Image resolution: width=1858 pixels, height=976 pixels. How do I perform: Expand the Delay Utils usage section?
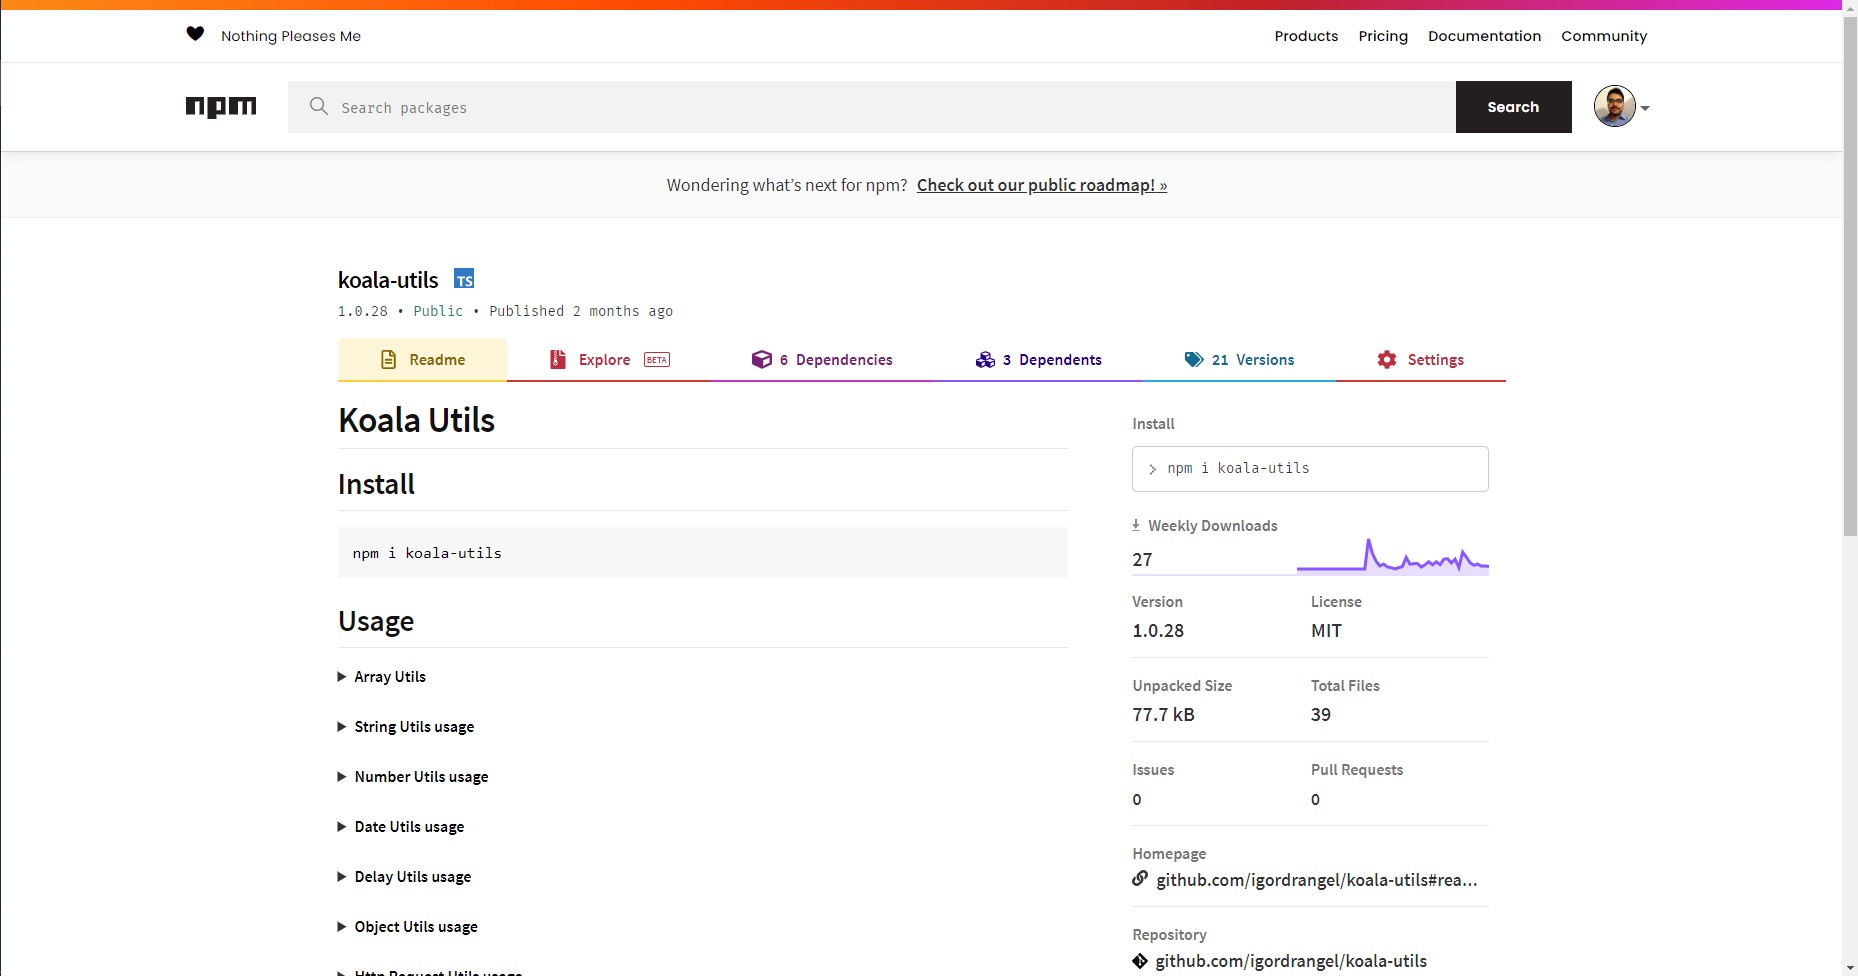(405, 877)
